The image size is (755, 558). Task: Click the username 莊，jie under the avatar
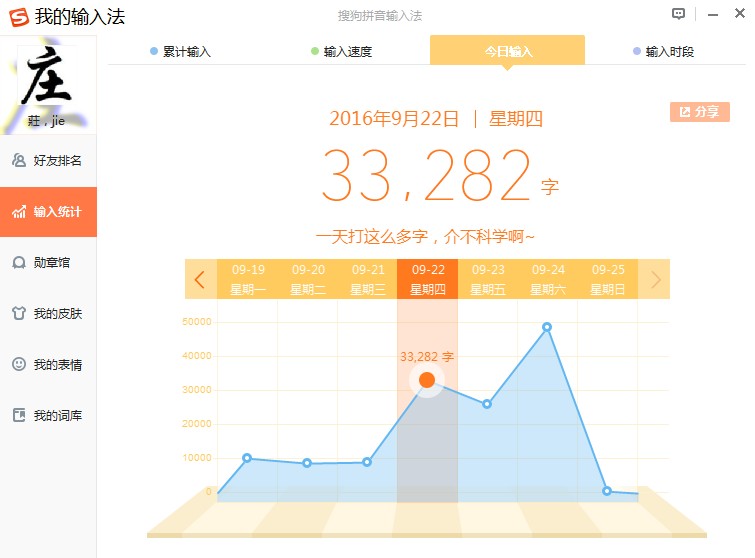[46, 120]
